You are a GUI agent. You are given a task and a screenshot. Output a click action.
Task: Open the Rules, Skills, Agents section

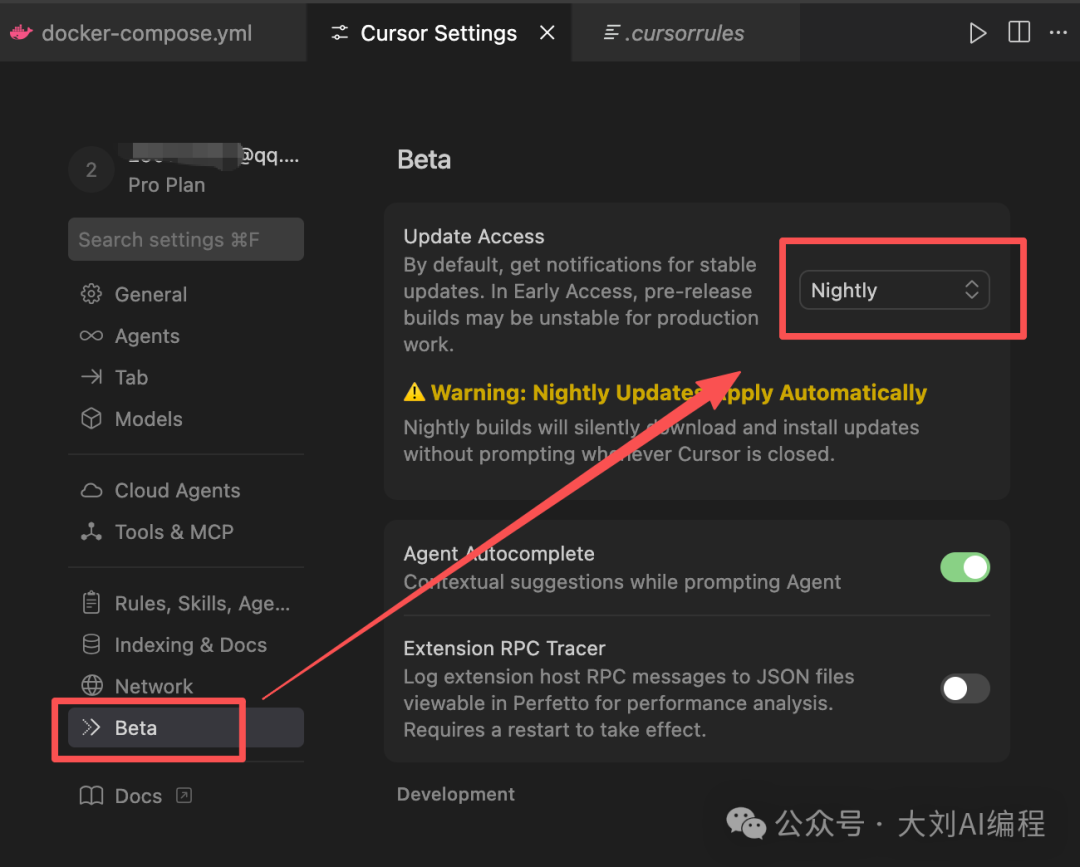tap(201, 603)
